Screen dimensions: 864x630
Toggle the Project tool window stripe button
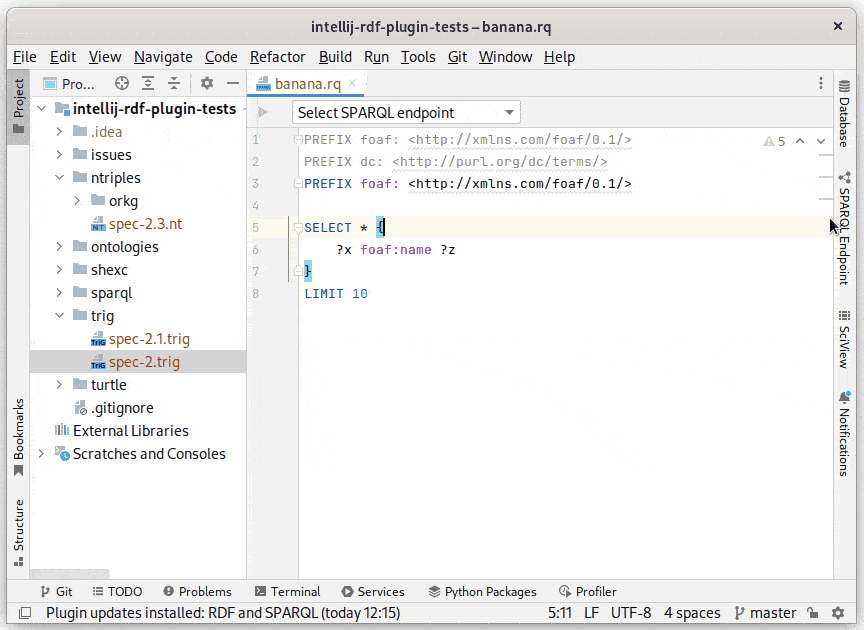pyautogui.click(x=19, y=106)
